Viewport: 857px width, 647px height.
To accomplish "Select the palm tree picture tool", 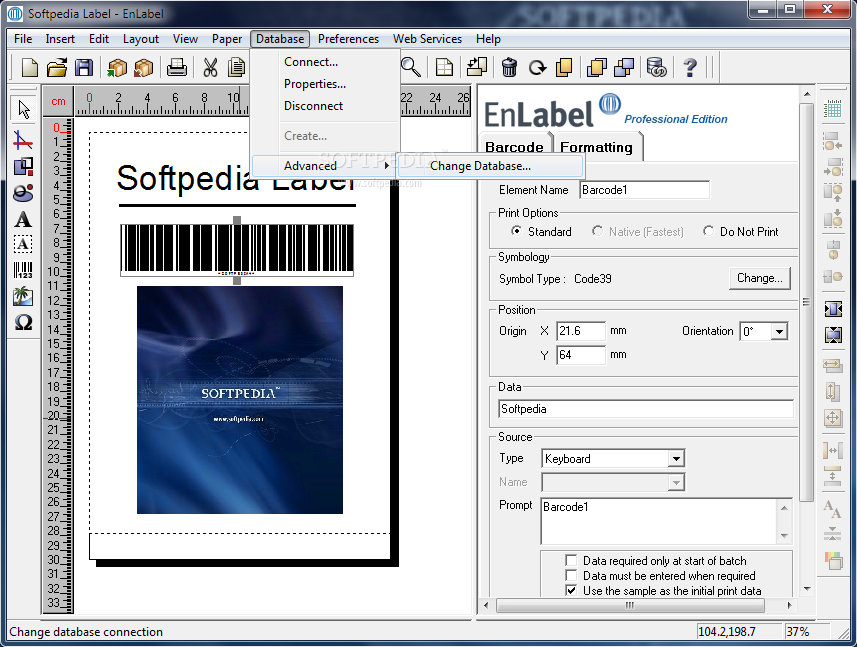I will pos(23,296).
